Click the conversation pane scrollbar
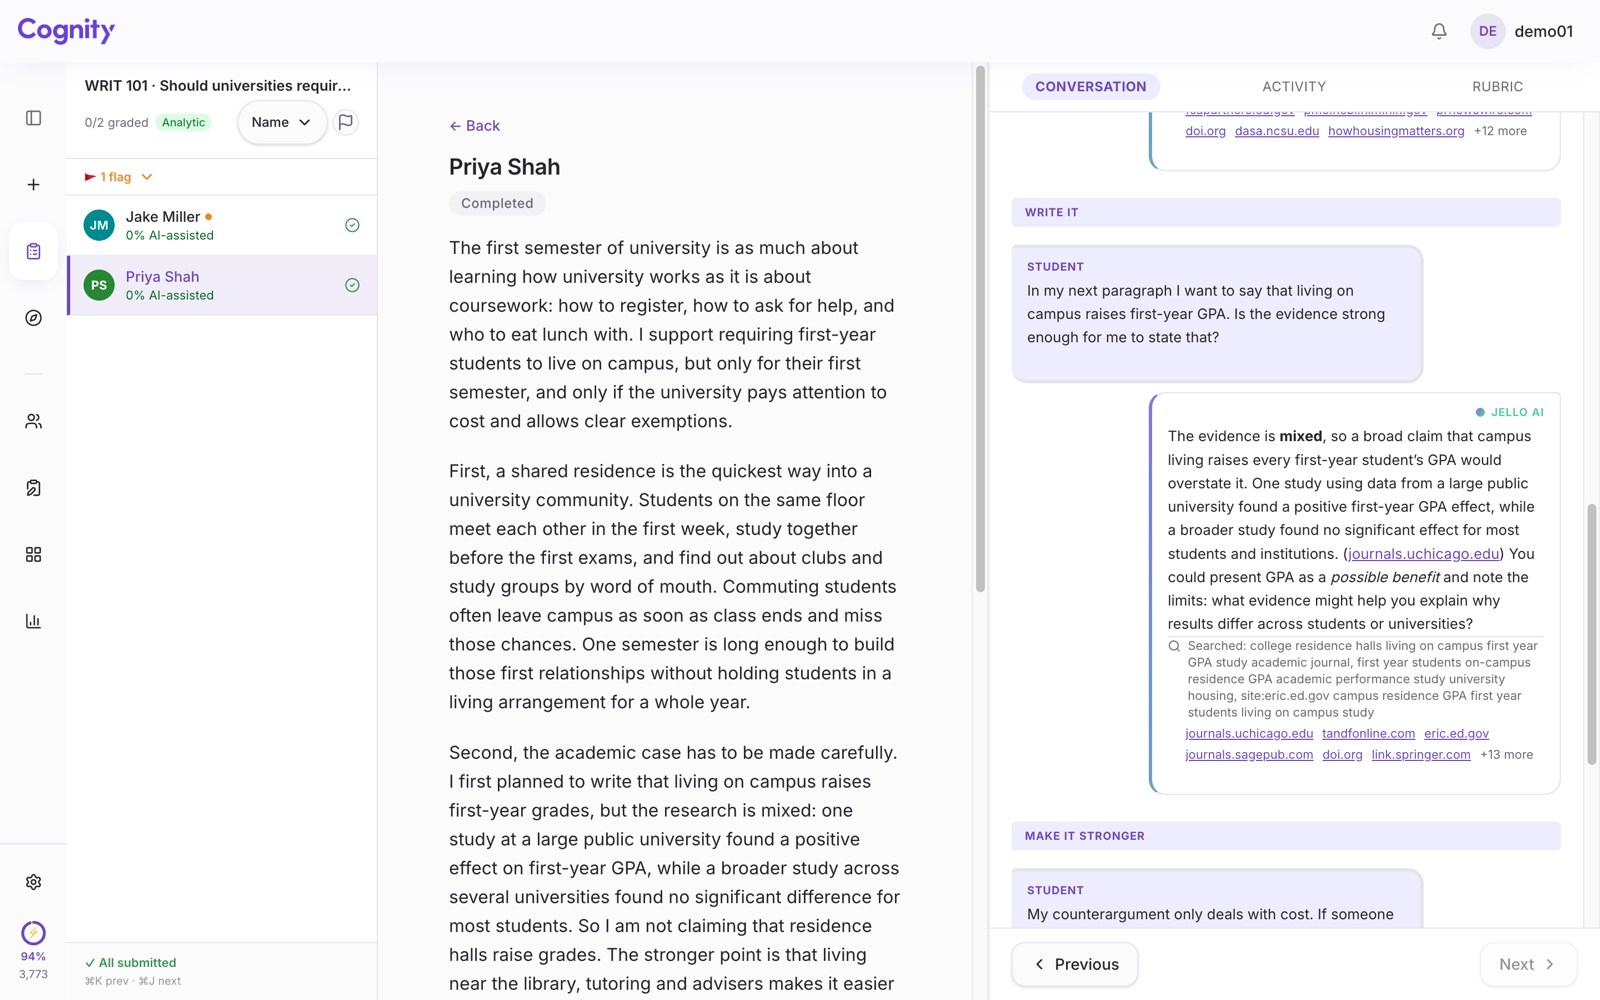Viewport: 1600px width, 1000px height. (x=1592, y=635)
